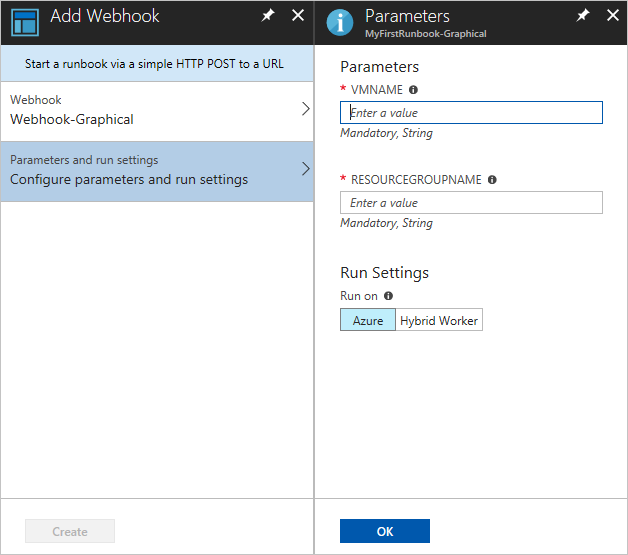Show info tooltip for Run on
Image resolution: width=628 pixels, height=555 pixels.
388,296
